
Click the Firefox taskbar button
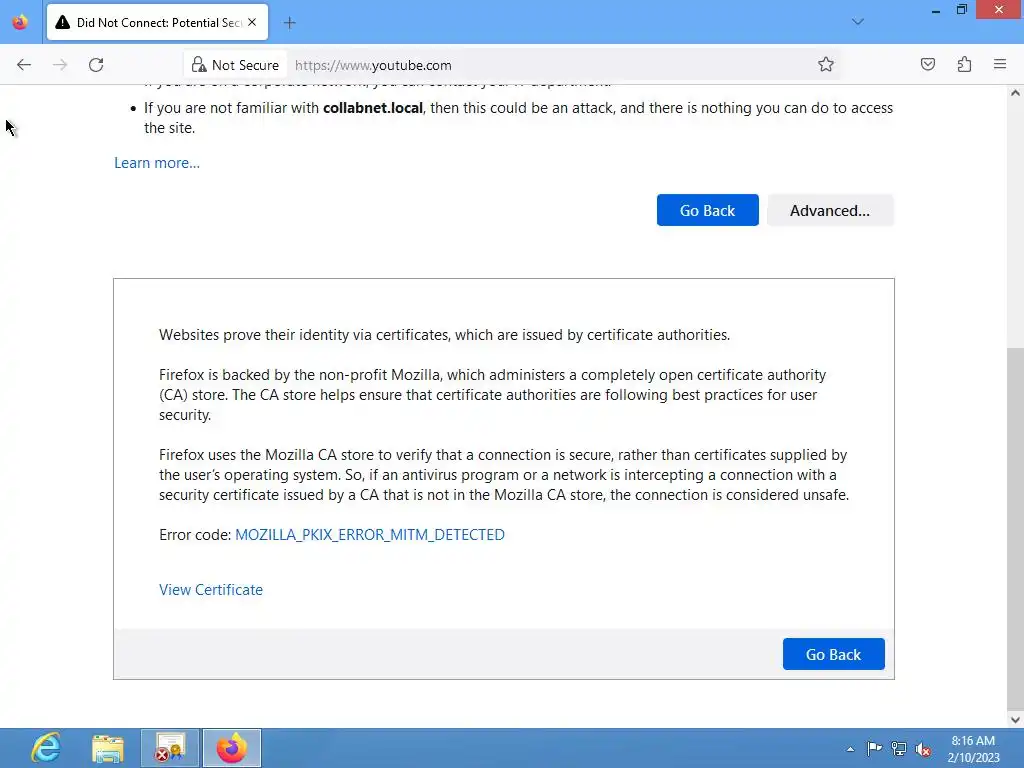(x=232, y=748)
